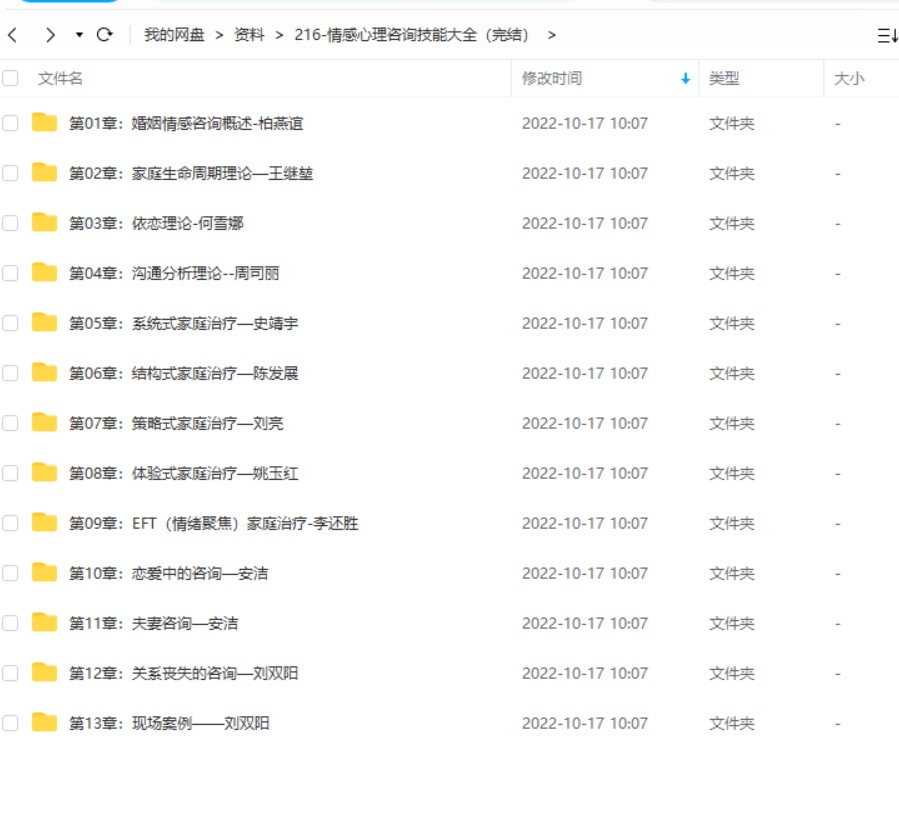Tick the select-all checkbox next to 文件名
This screenshot has width=899, height=818.
pos(10,78)
